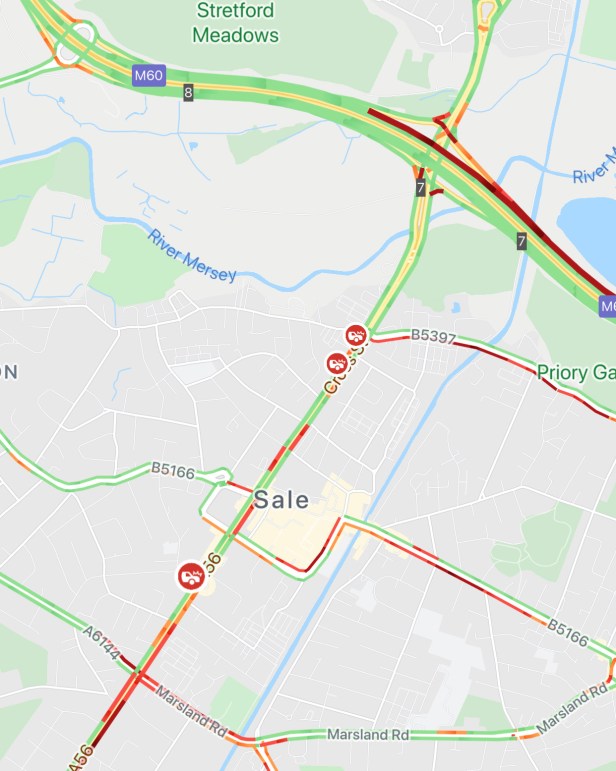Click the B5166 label in the south-east
This screenshot has width=616, height=771.
pyautogui.click(x=568, y=632)
